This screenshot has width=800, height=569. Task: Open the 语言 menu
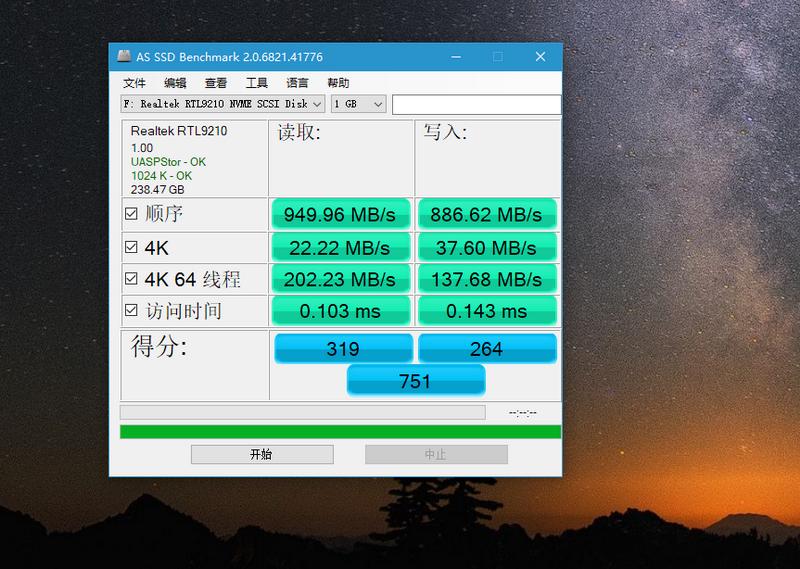point(297,83)
